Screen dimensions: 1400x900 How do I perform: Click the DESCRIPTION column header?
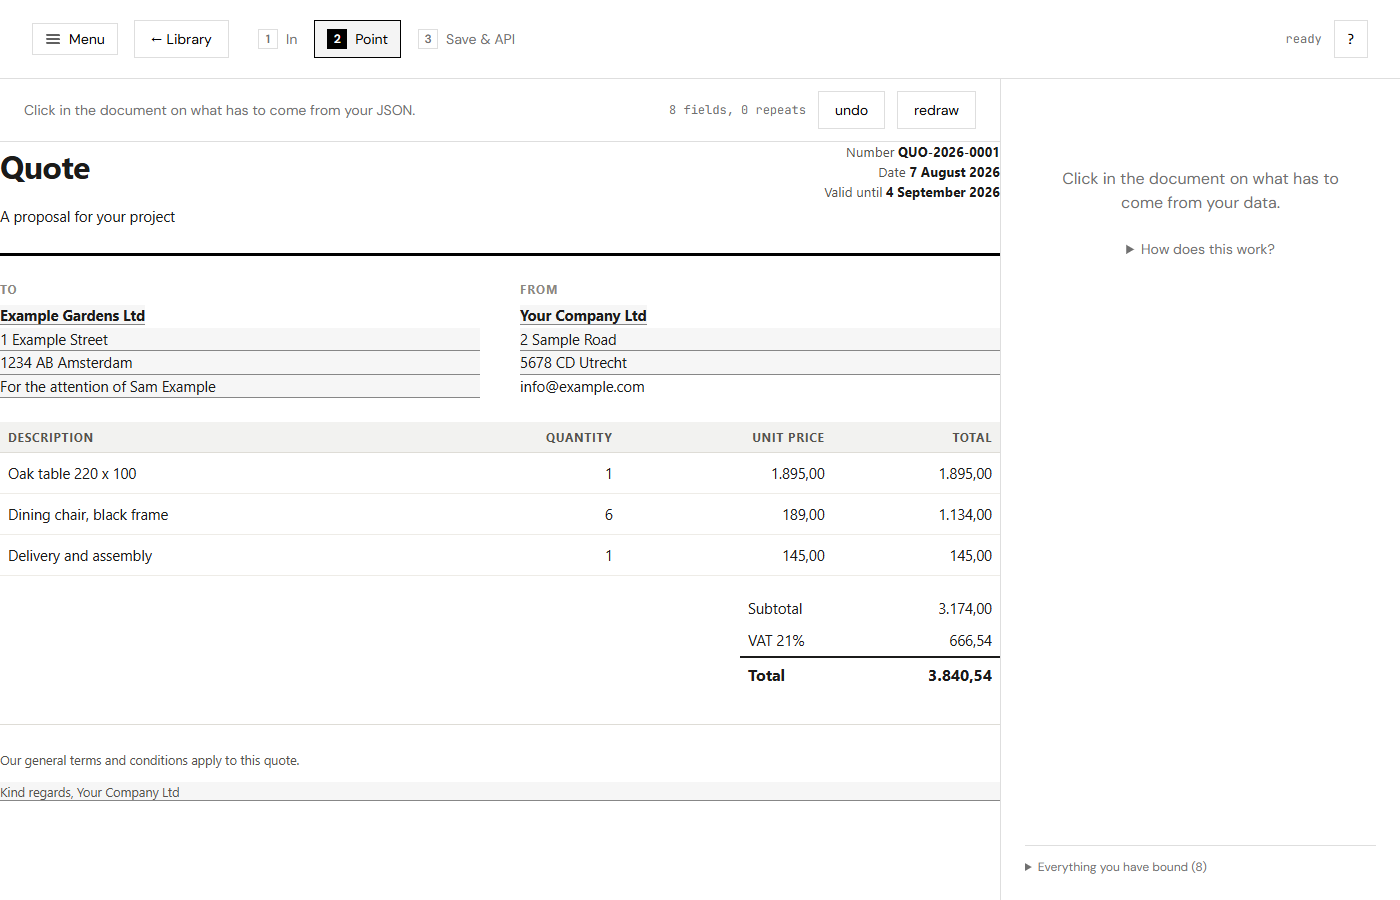[x=51, y=438]
